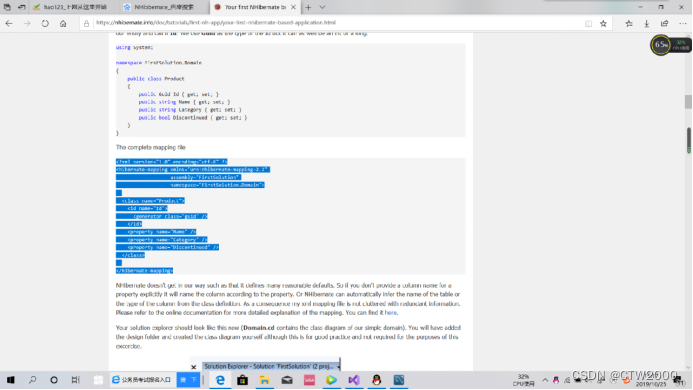Open Visual Studio from taskbar
693x390 pixels.
(354, 380)
